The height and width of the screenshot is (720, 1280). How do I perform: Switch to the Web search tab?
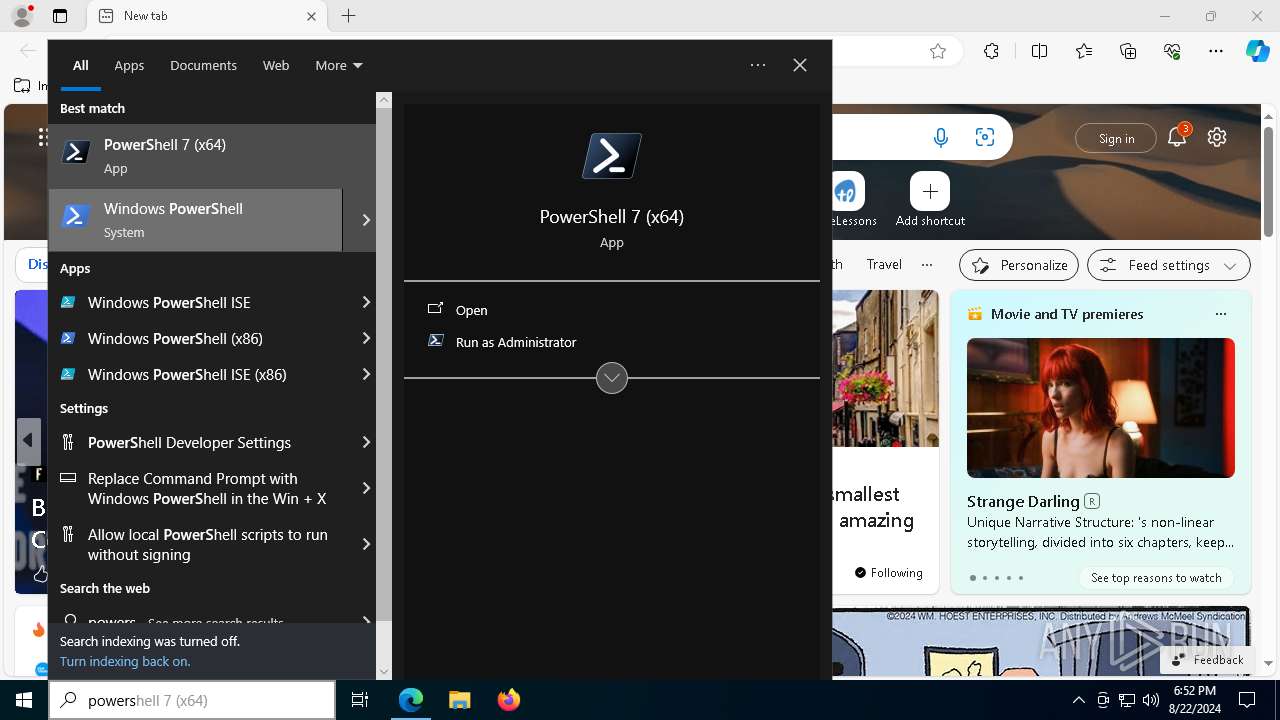(x=276, y=65)
